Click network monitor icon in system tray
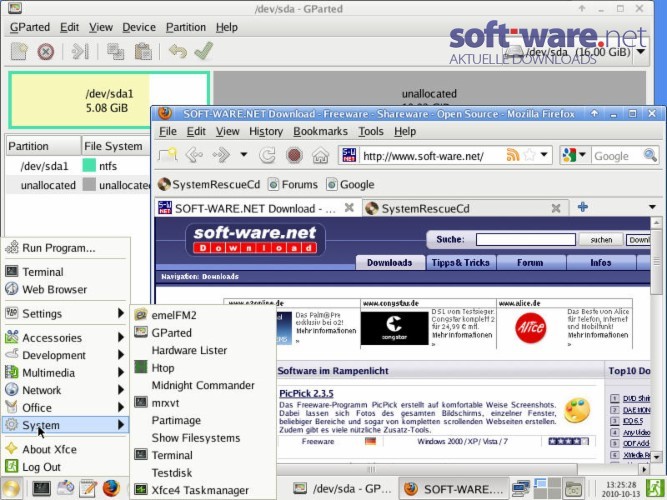 [x=521, y=489]
